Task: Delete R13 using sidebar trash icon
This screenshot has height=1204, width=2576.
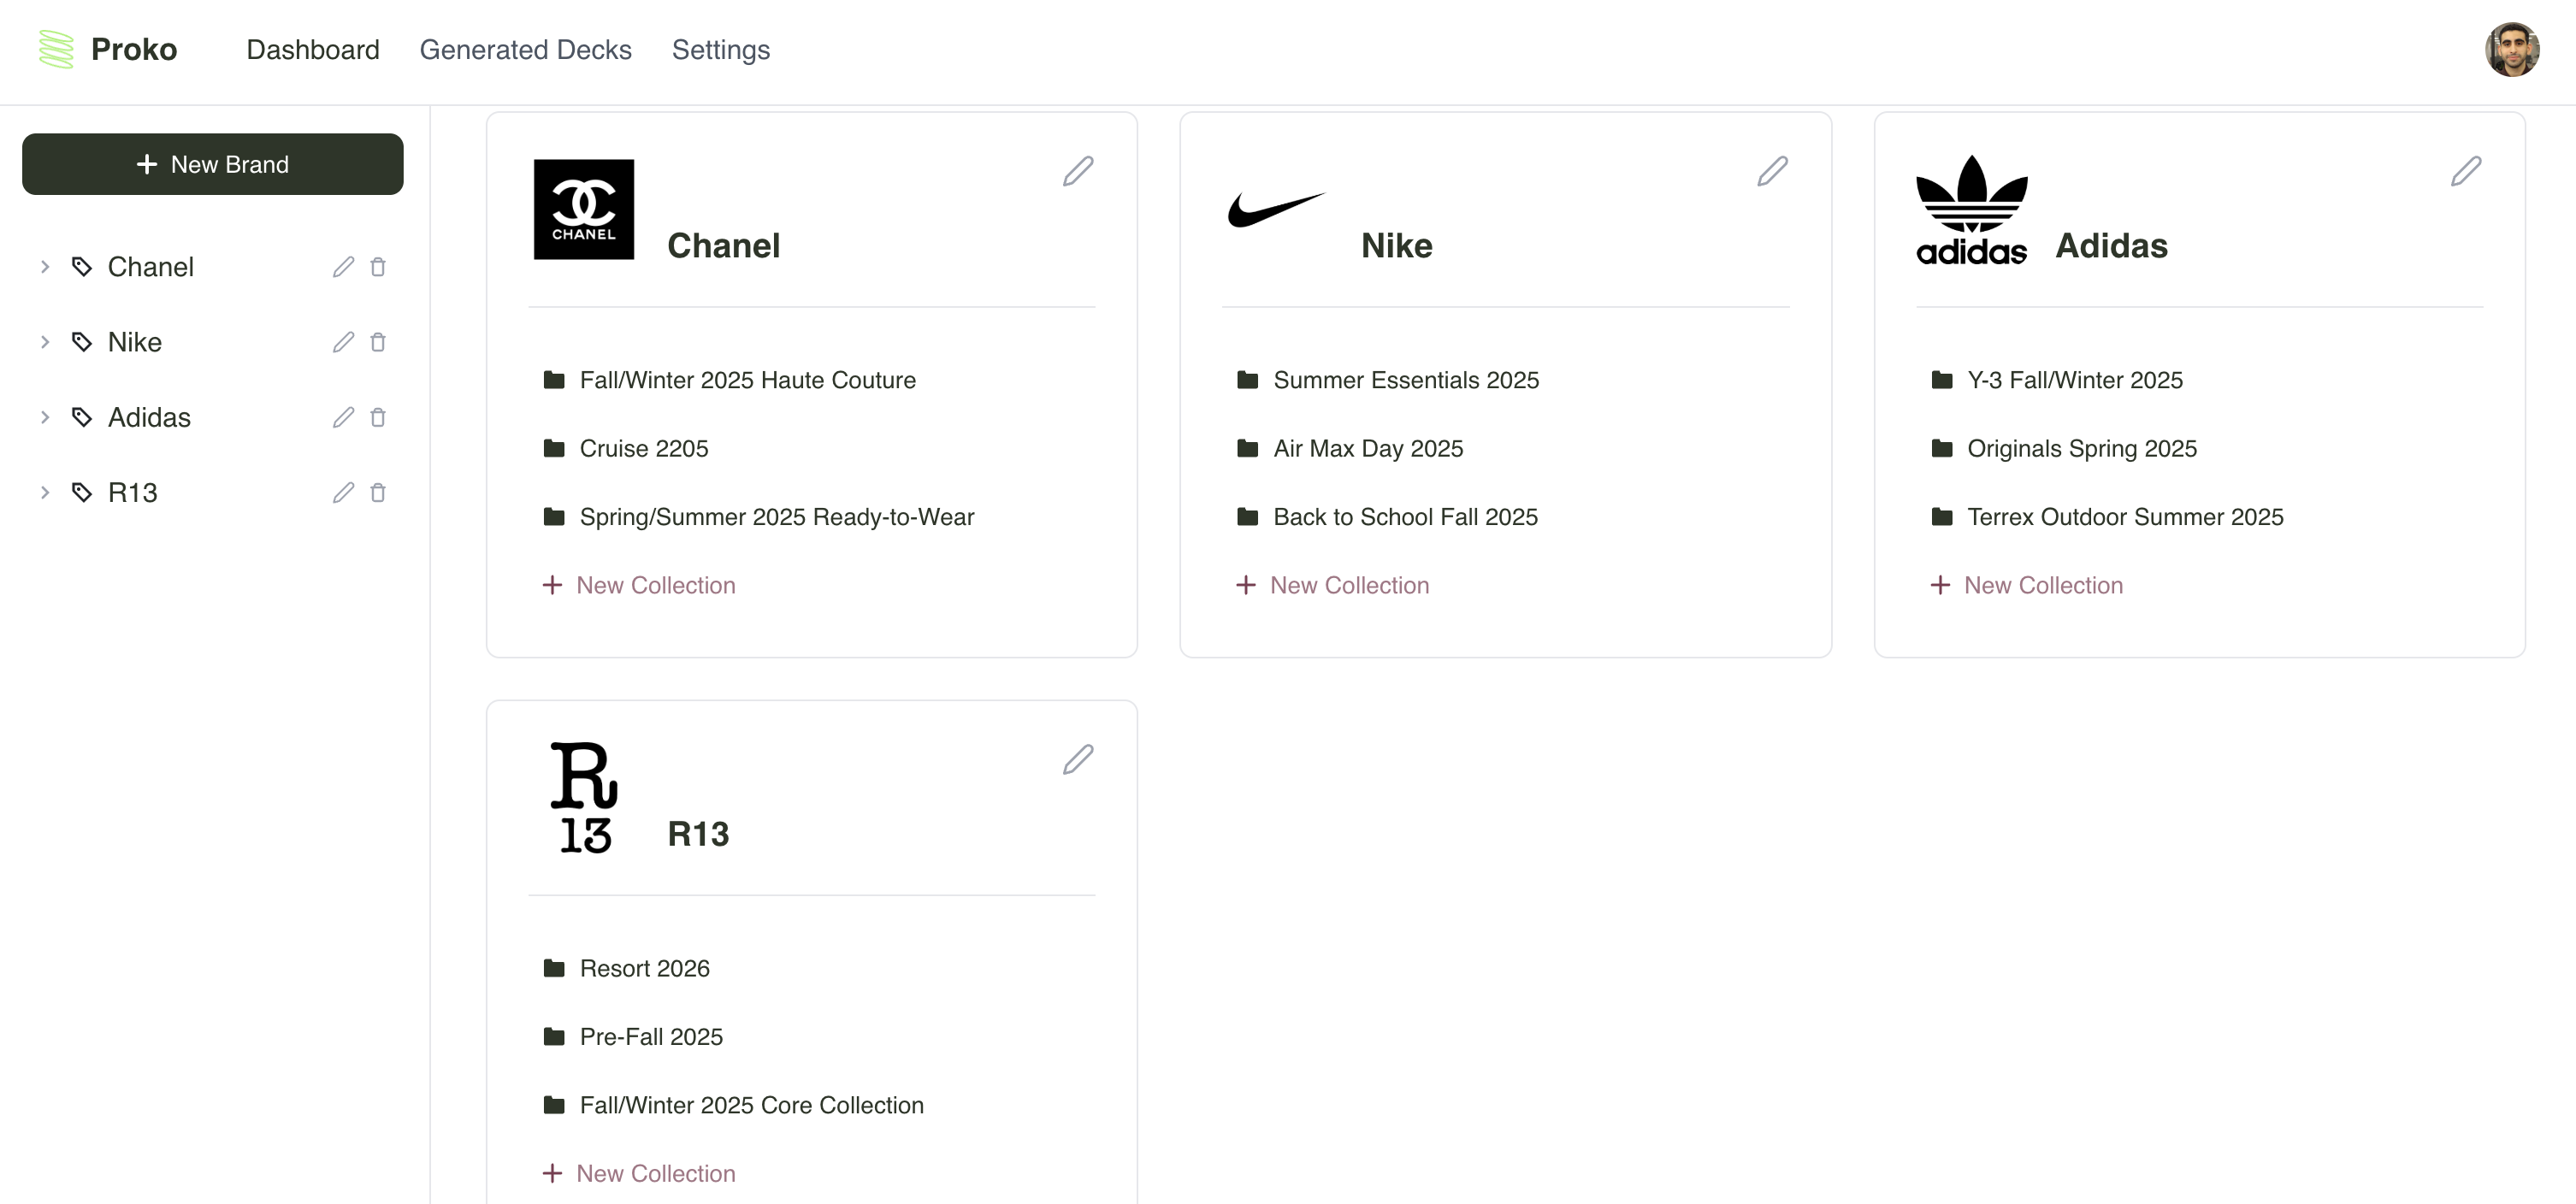Action: (378, 492)
